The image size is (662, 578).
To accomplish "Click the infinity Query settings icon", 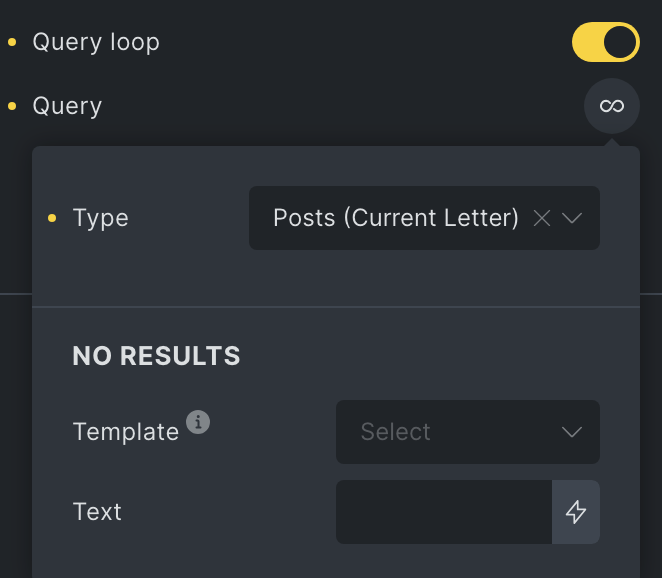I will point(612,106).
